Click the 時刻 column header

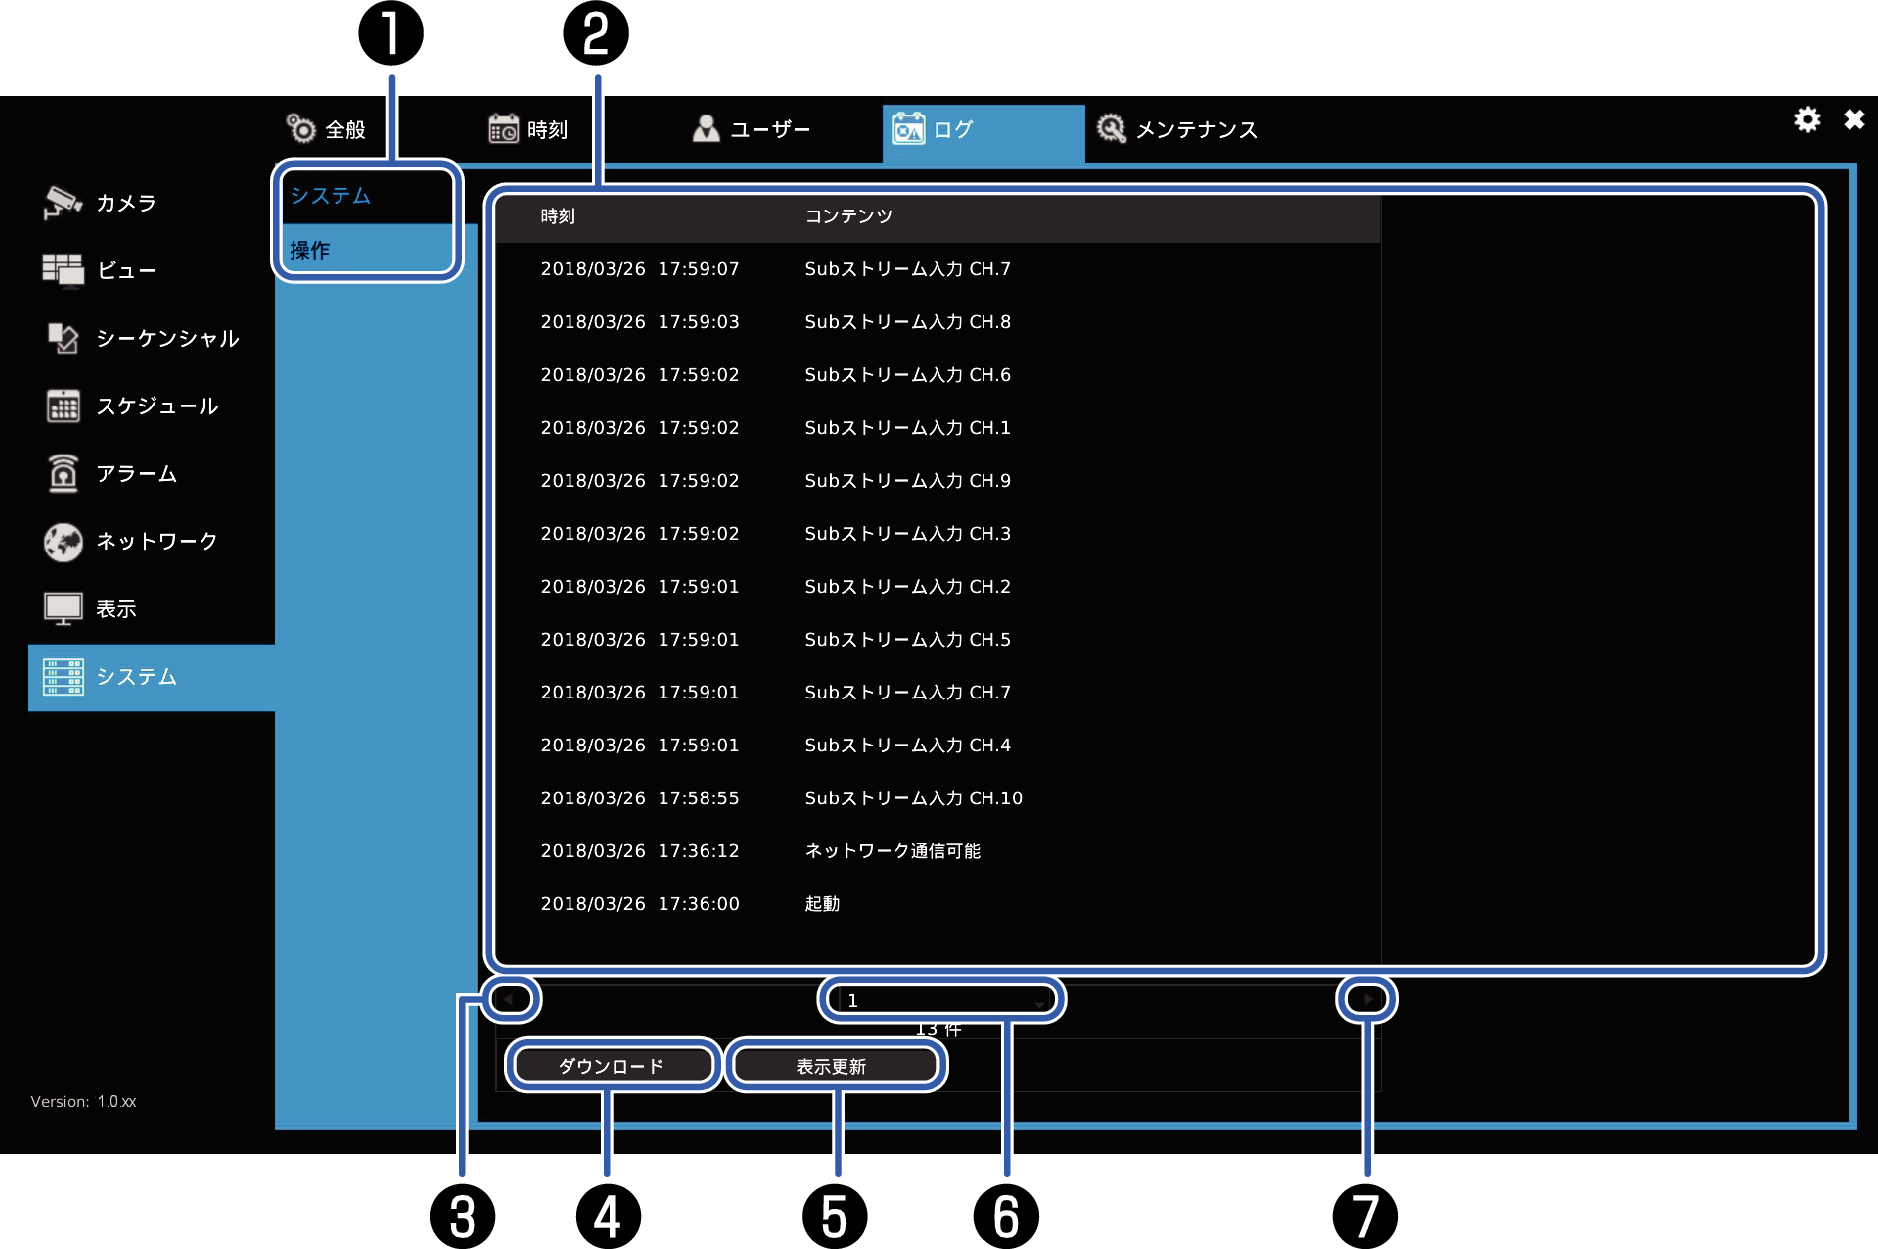pyautogui.click(x=557, y=216)
